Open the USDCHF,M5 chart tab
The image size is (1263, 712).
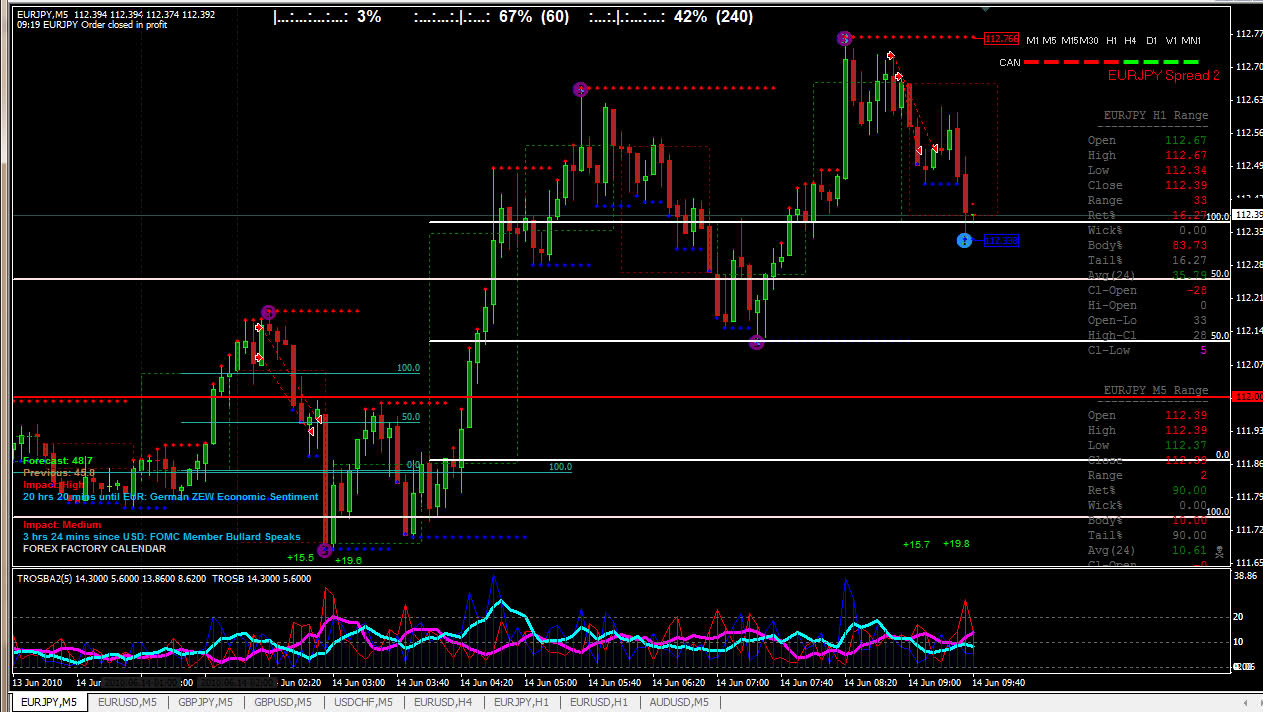tap(363, 702)
